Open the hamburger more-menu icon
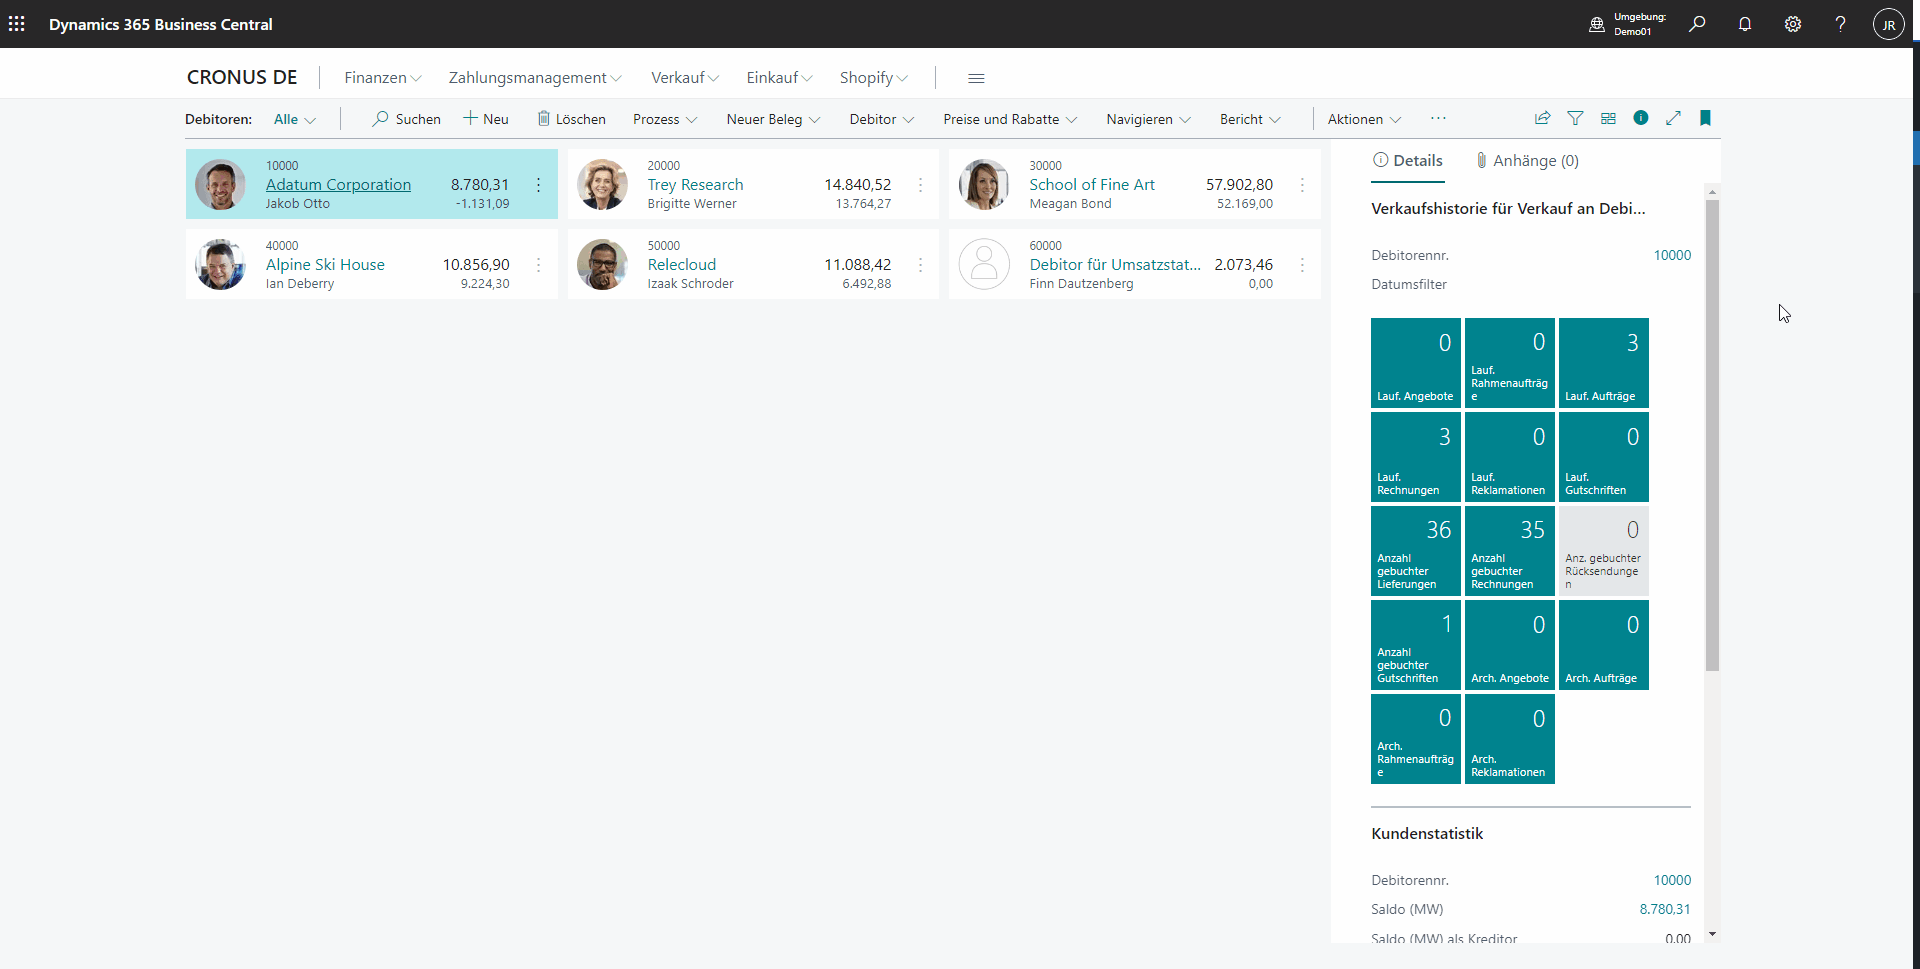 977,78
